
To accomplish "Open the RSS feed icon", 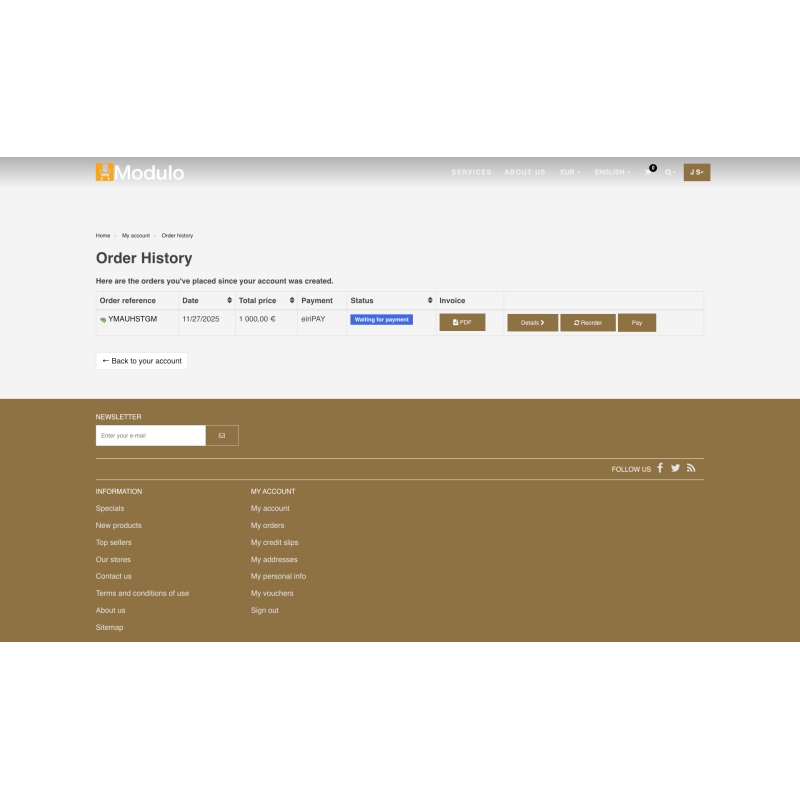I will coord(690,468).
